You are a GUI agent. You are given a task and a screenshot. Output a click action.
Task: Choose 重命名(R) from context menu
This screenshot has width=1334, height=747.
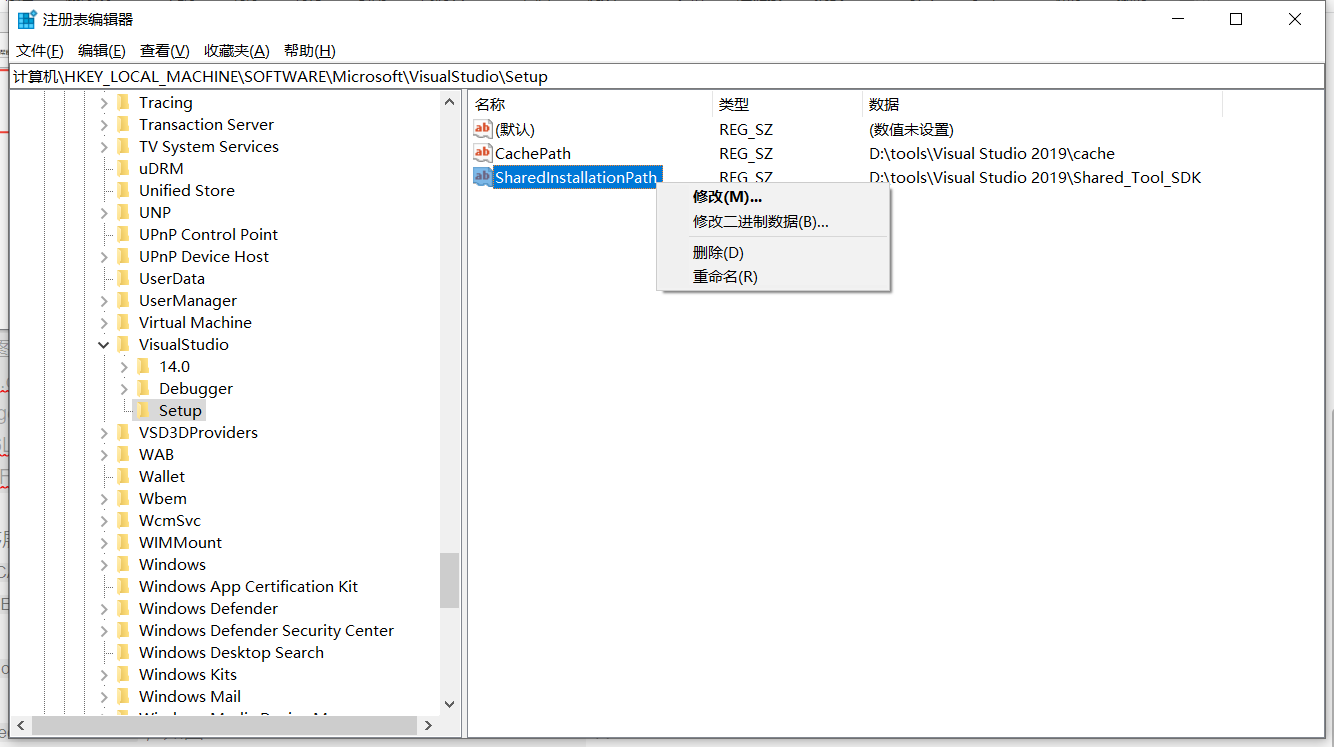[773, 277]
